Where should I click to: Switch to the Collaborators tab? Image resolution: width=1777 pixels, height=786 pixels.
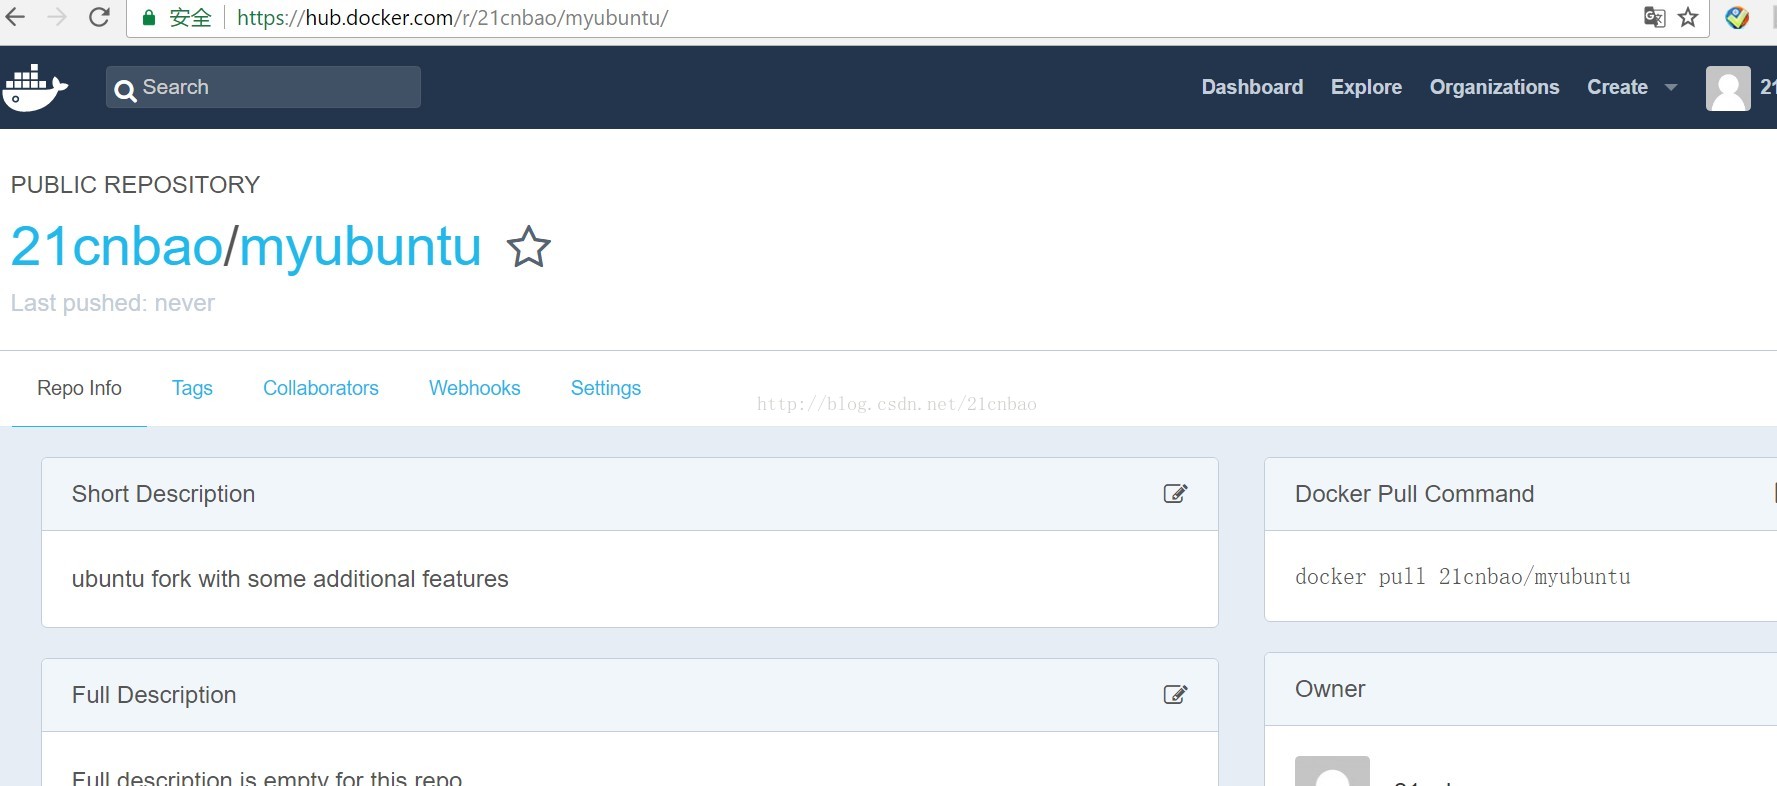(x=321, y=388)
